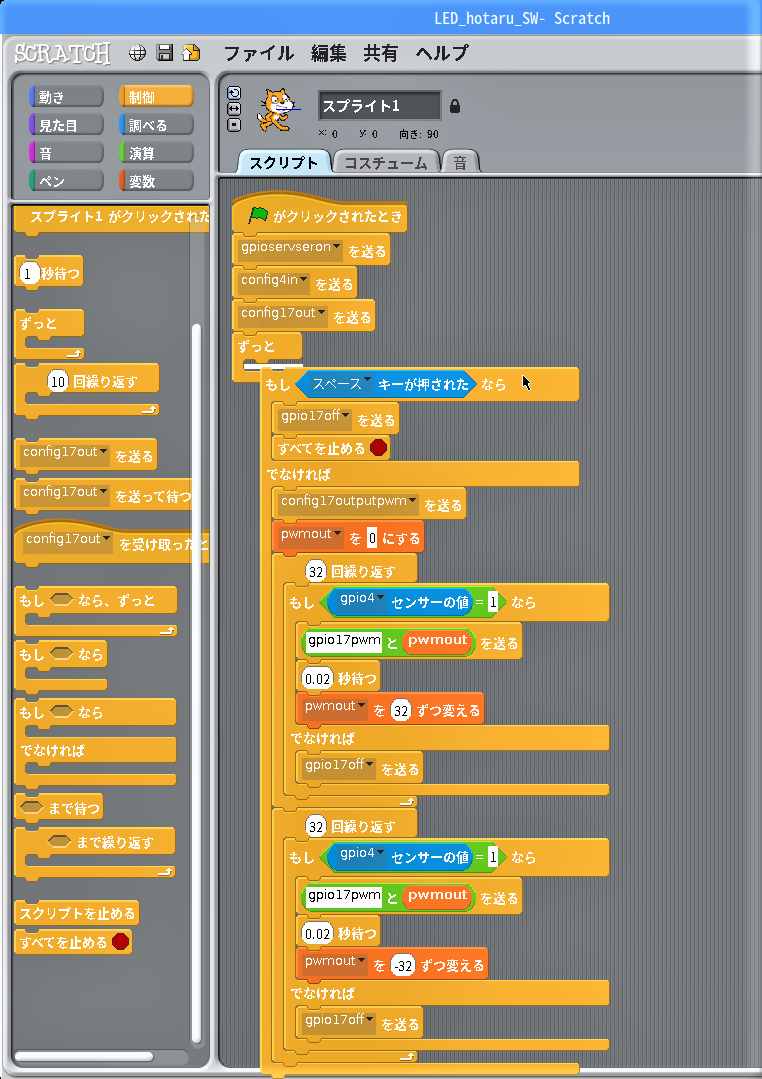Switch to the コスチューム tab
The height and width of the screenshot is (1079, 762).
coord(385,162)
